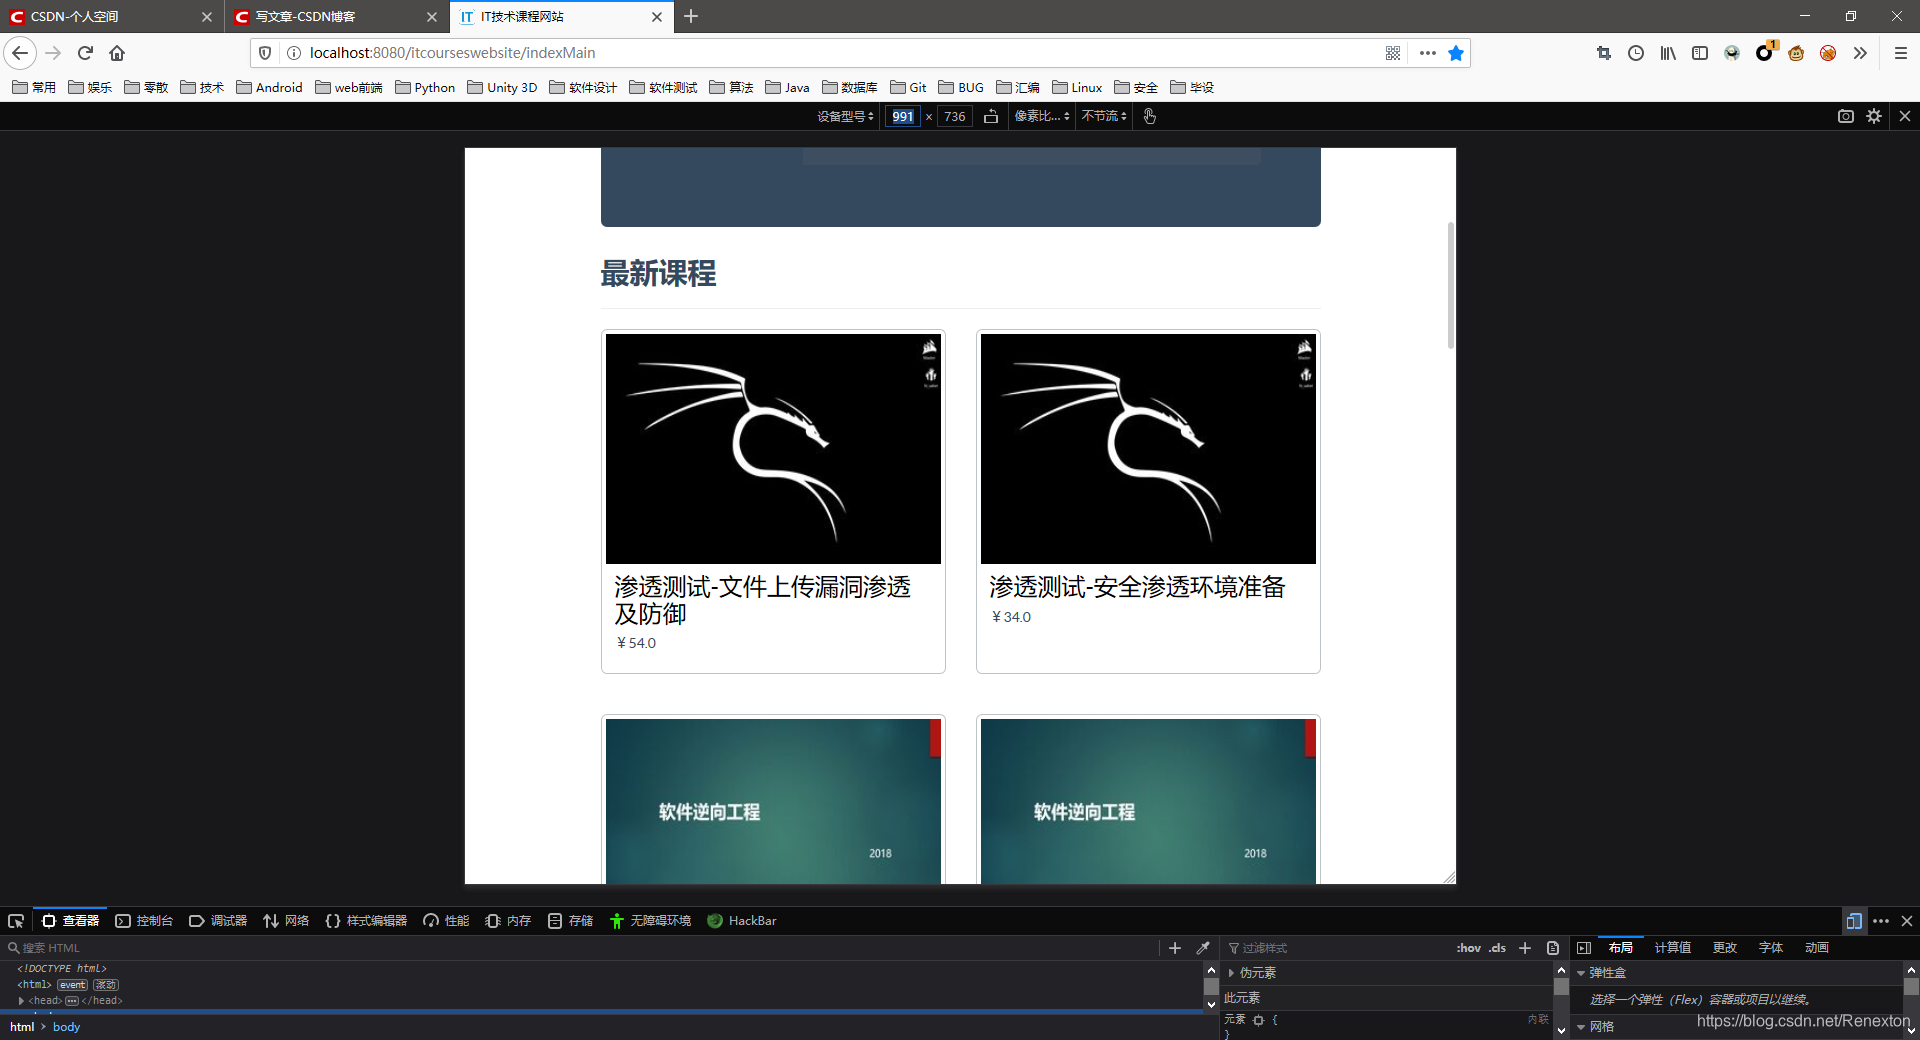The image size is (1920, 1040).
Task: Open the Unity 3D bookmarks folder
Action: pyautogui.click(x=502, y=87)
